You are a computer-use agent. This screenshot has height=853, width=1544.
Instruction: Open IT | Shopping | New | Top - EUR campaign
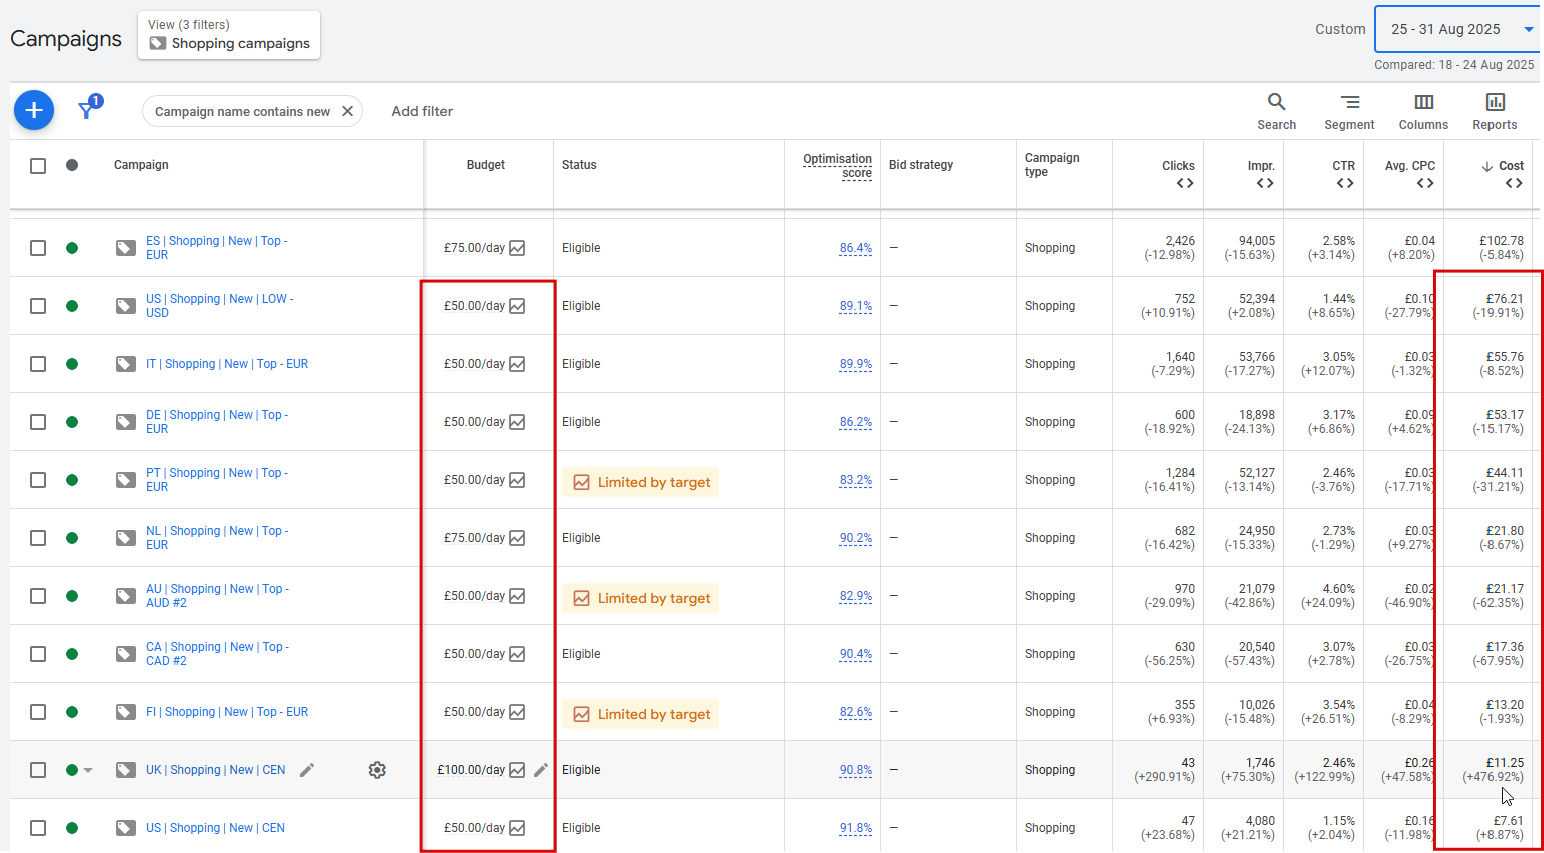227,364
